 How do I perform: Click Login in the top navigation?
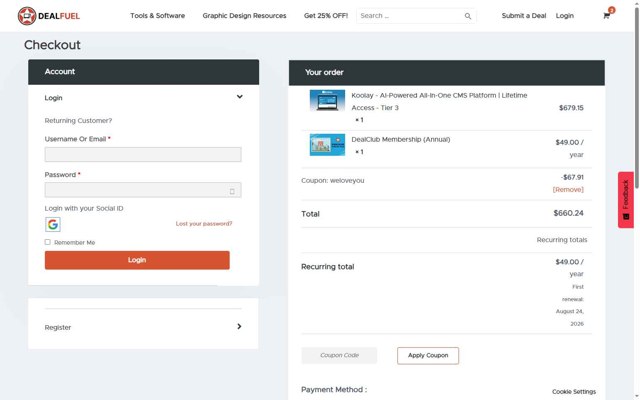[564, 16]
